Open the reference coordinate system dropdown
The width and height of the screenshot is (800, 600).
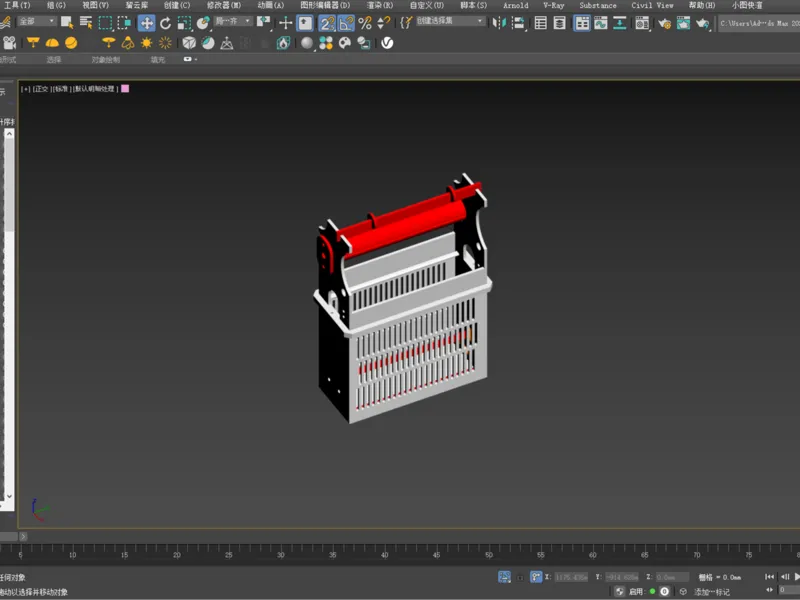click(x=233, y=21)
